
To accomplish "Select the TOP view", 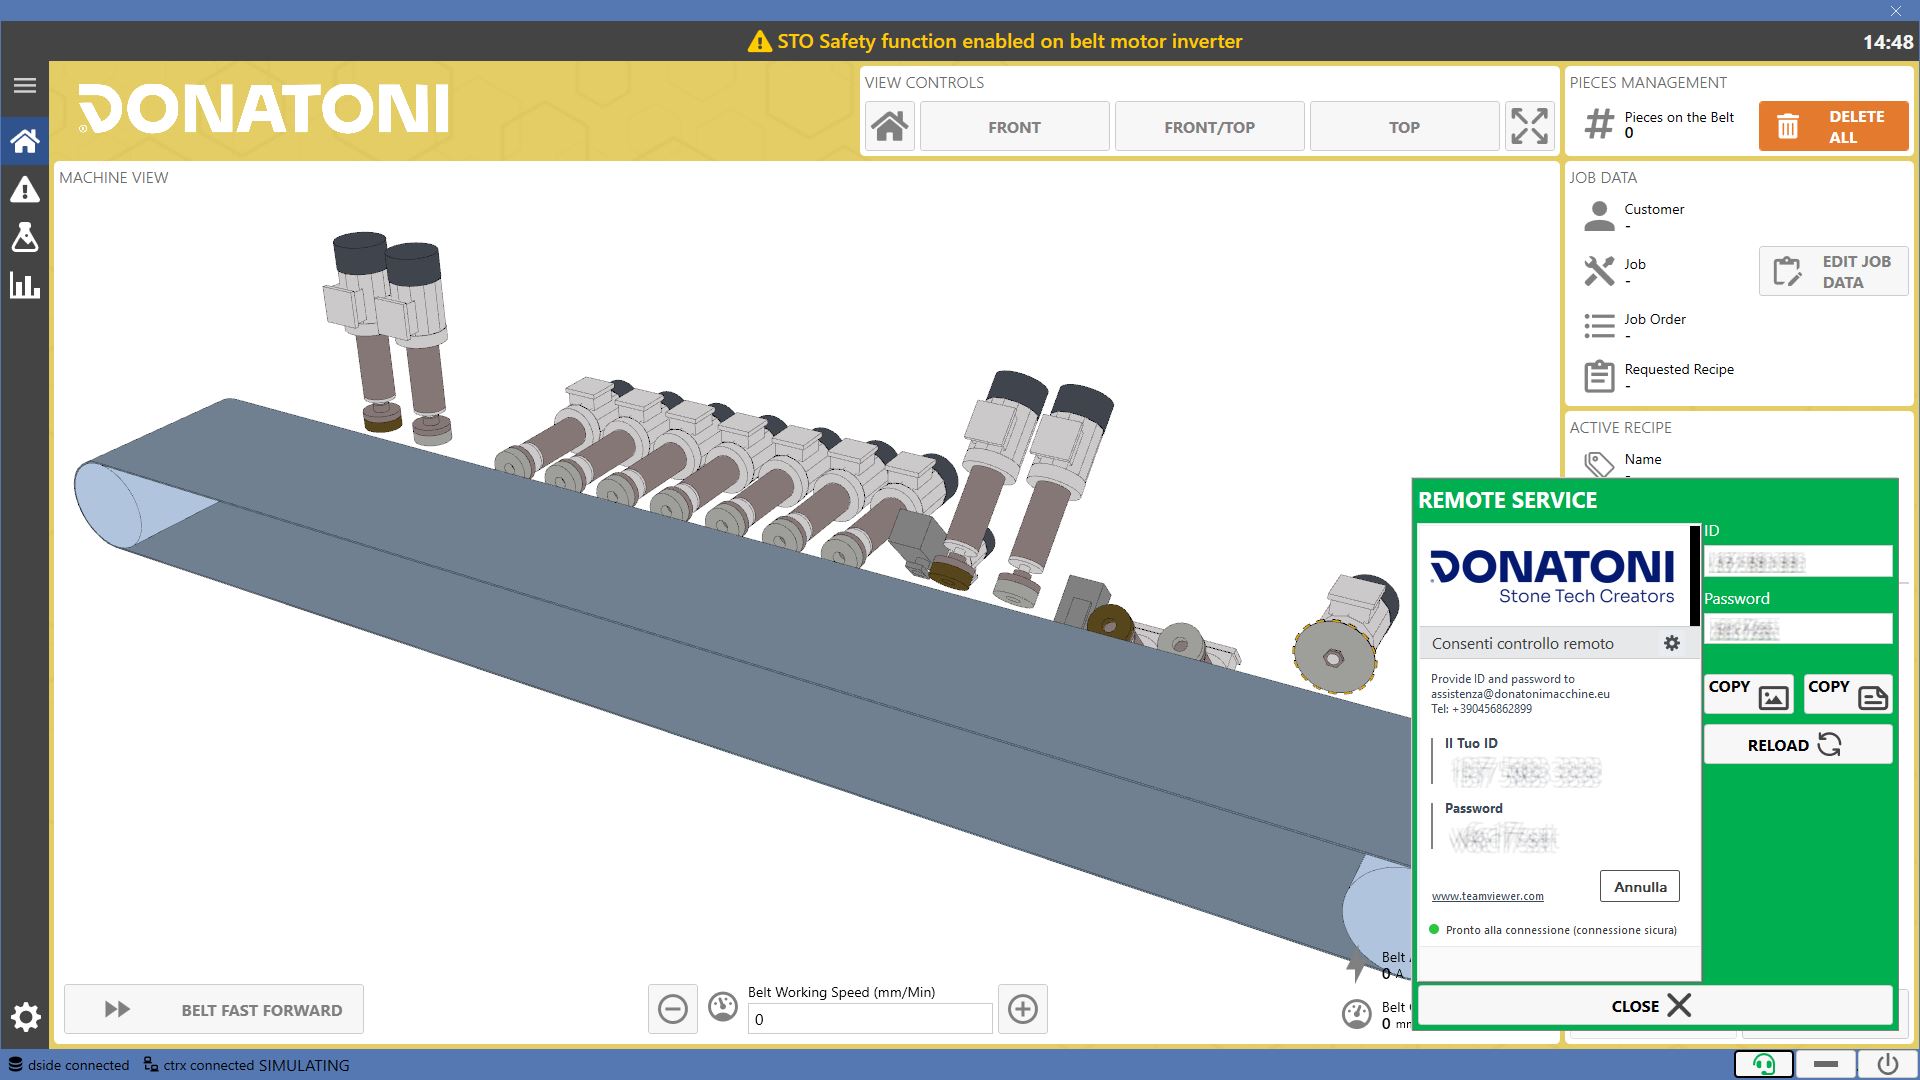I will pos(1404,127).
